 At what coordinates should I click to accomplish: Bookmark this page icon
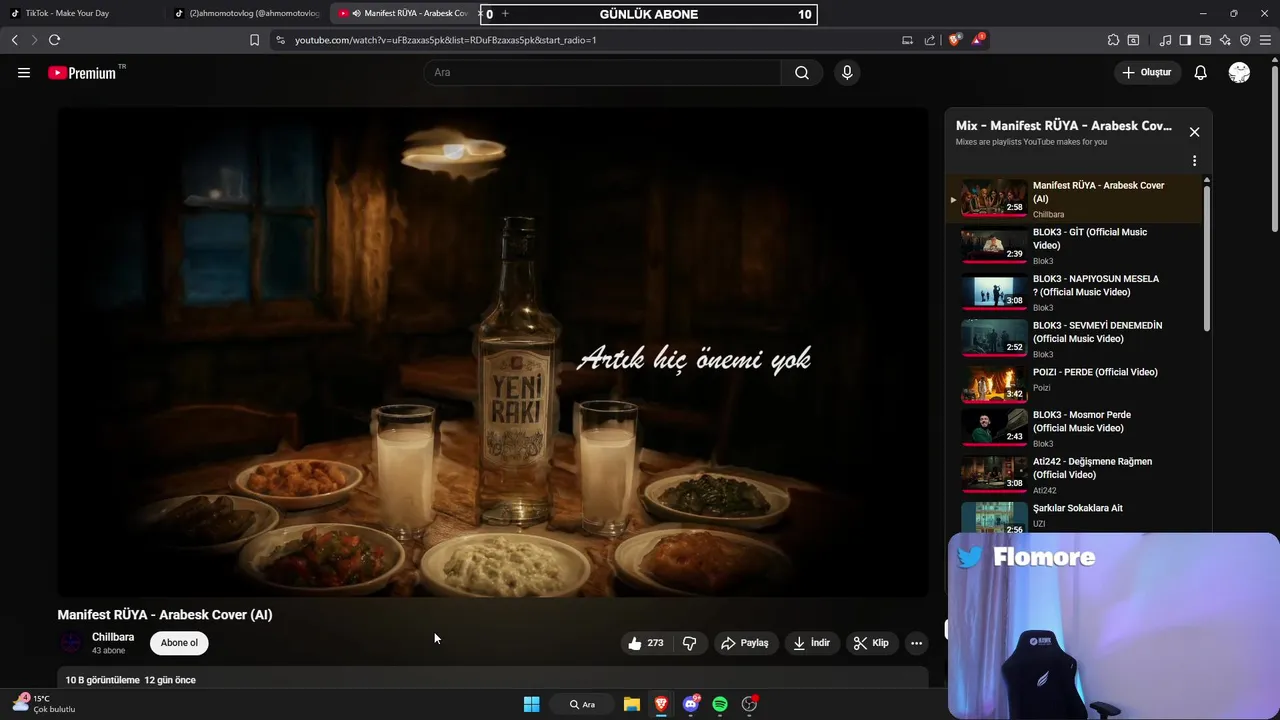254,40
